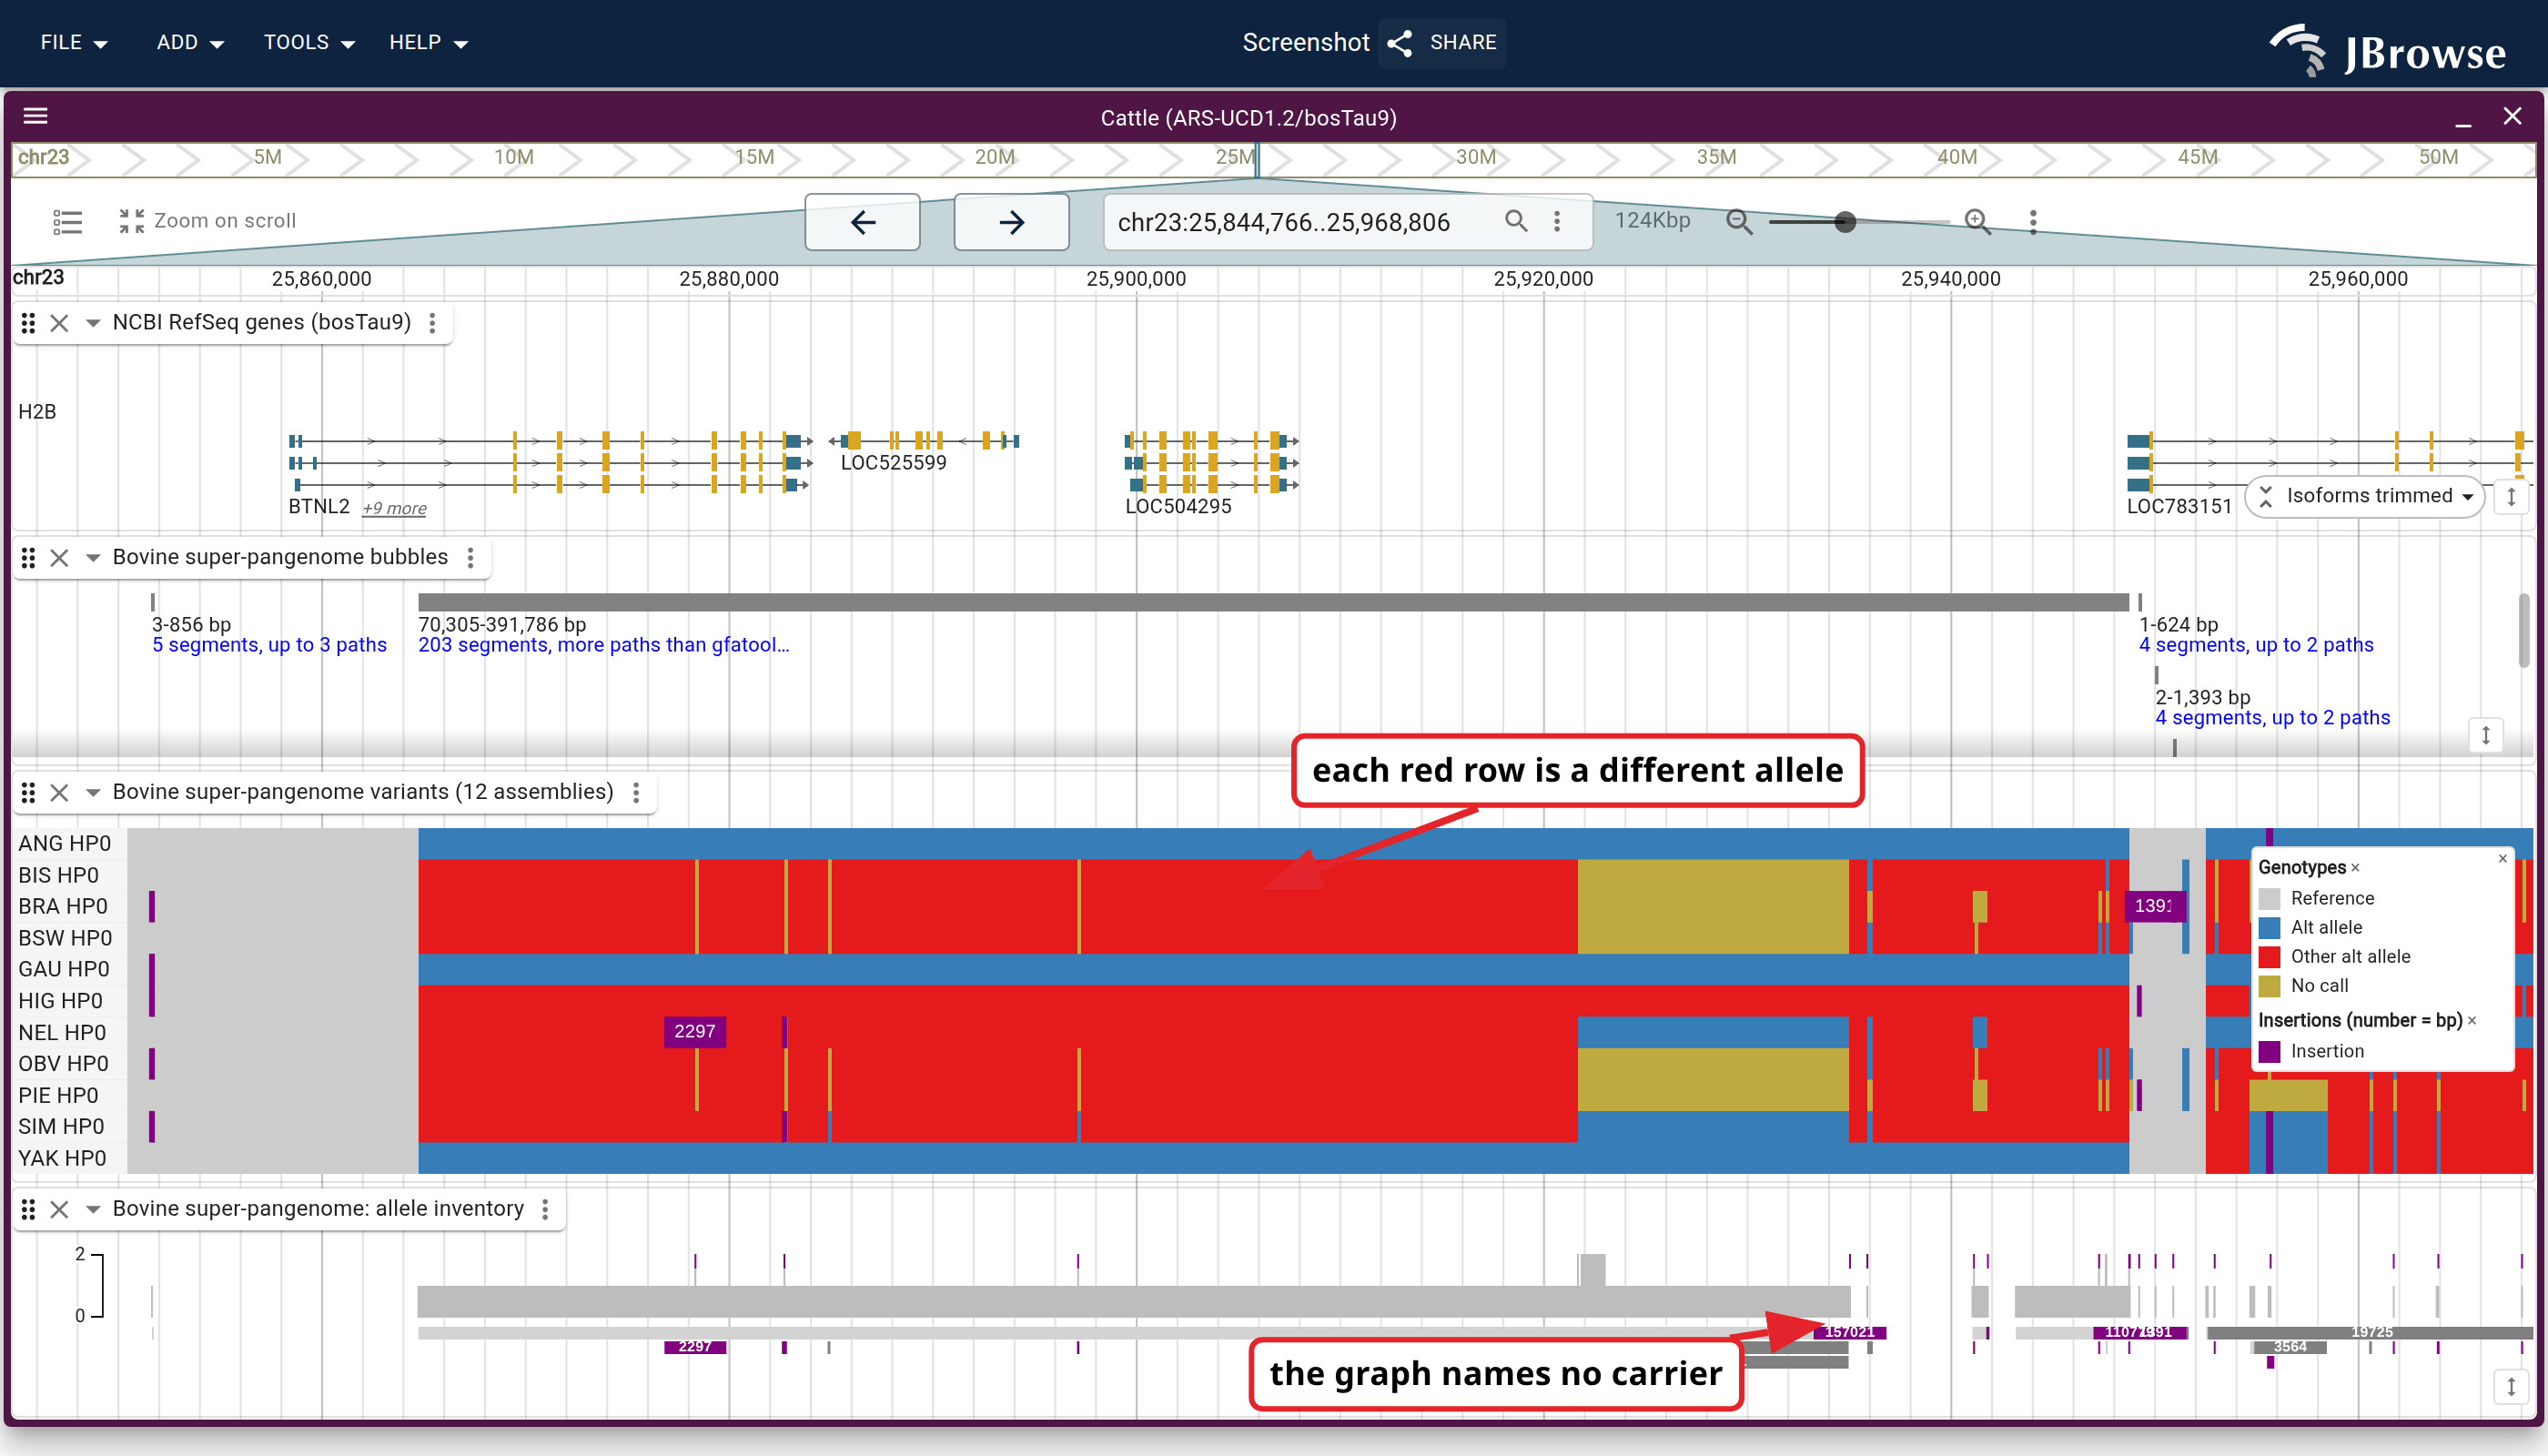The image size is (2548, 1456).
Task: Pan left with the back arrow button
Action: click(862, 222)
